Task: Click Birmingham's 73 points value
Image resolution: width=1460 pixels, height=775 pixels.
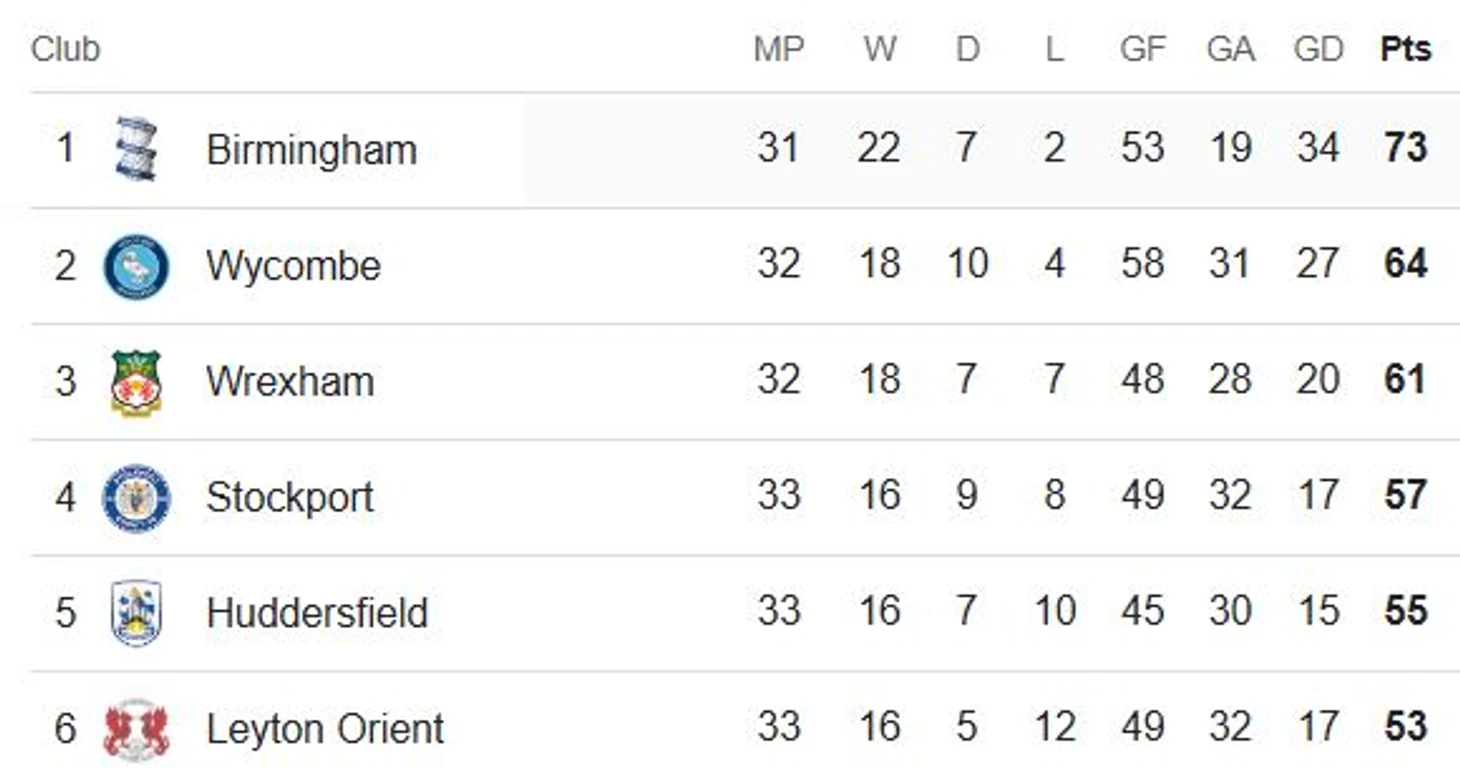Action: 1405,149
